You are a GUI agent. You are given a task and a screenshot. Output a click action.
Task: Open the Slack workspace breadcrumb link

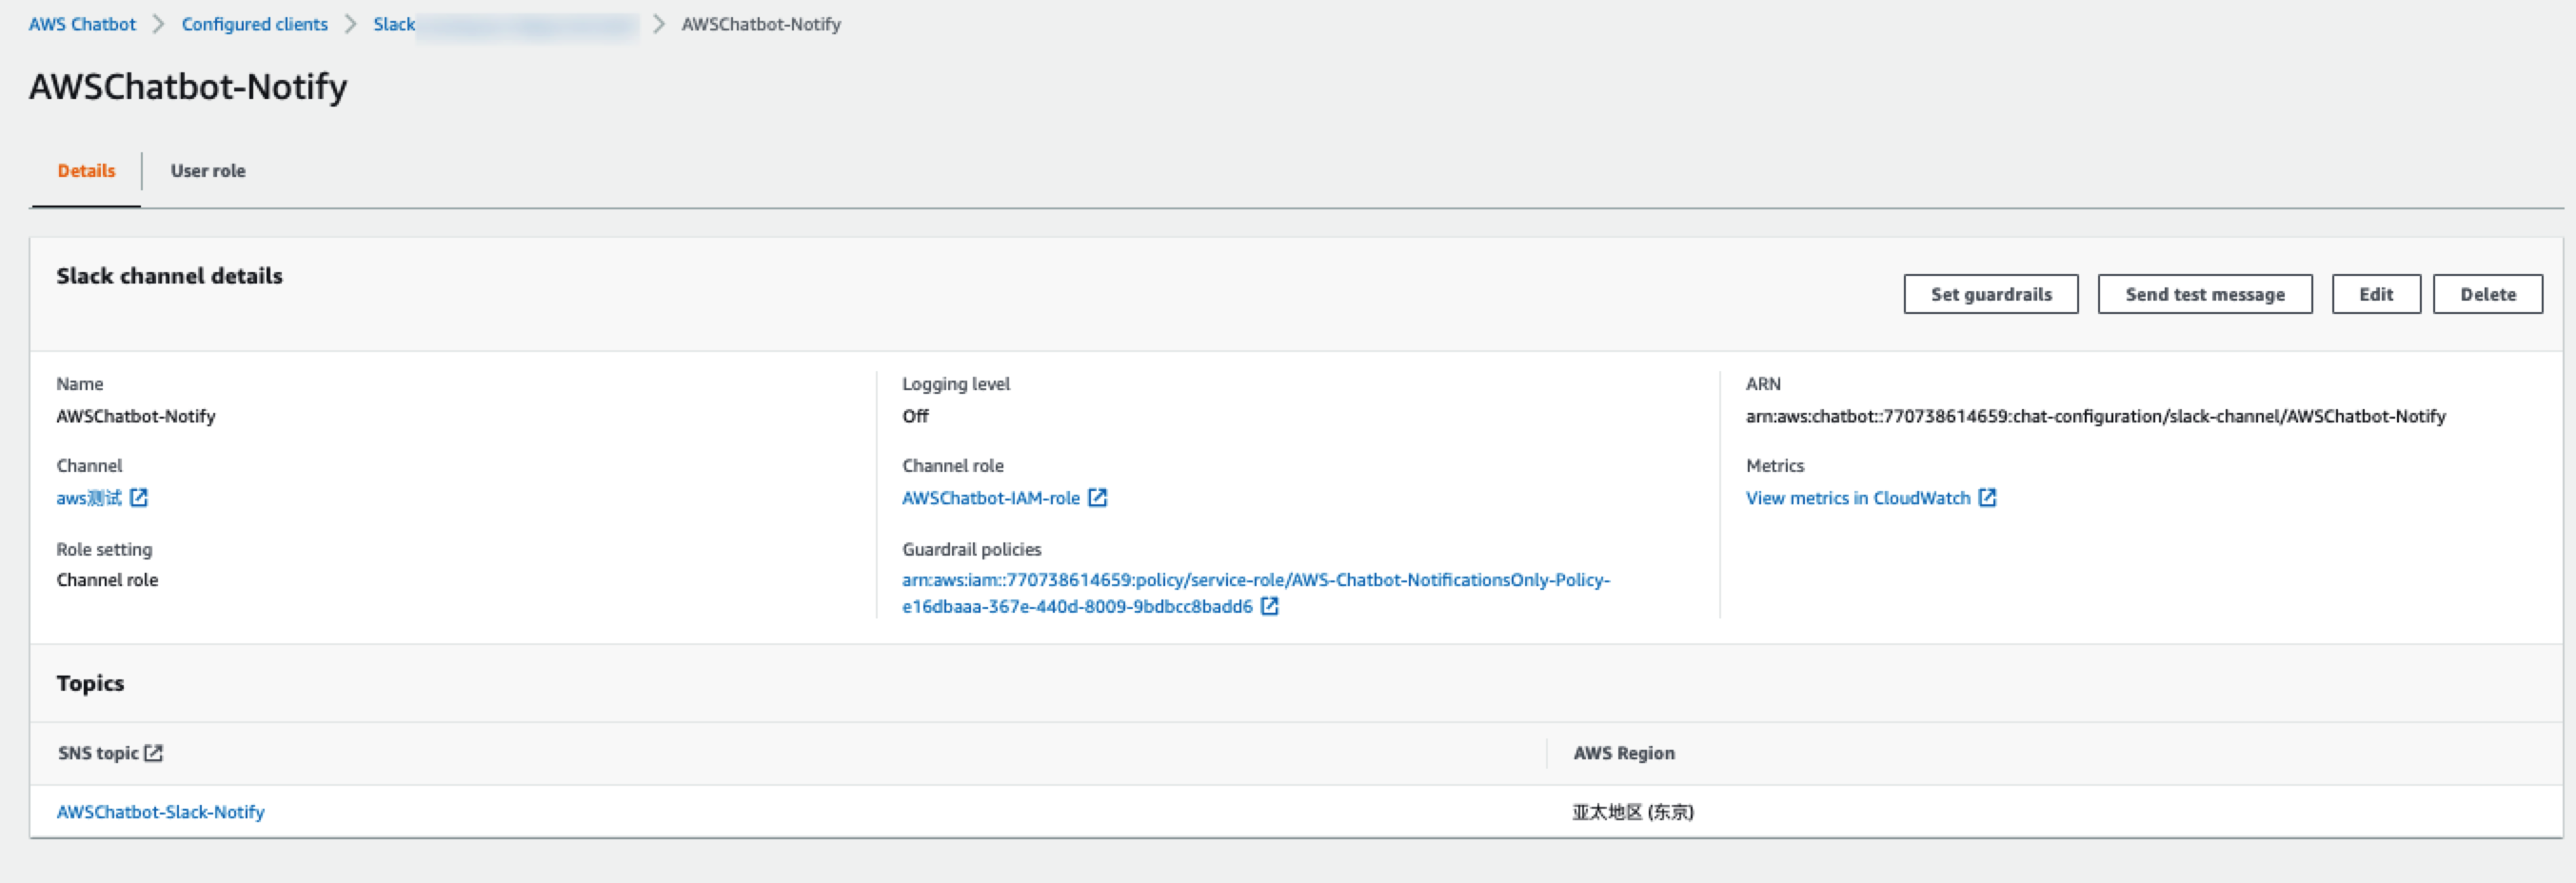(x=505, y=24)
